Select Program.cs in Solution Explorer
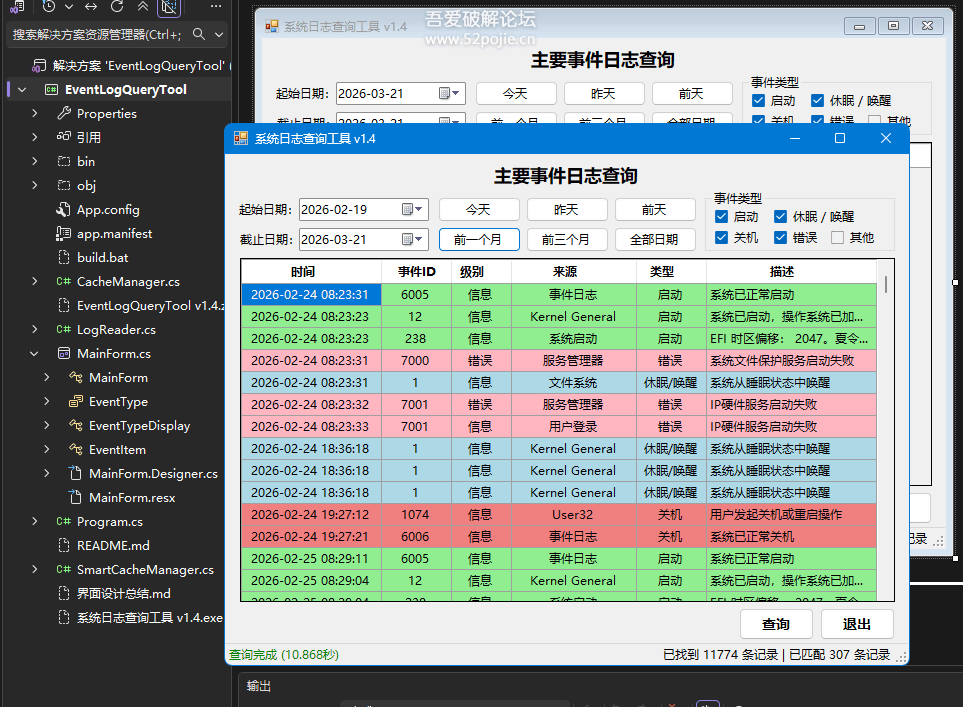The height and width of the screenshot is (707, 963). 109,522
